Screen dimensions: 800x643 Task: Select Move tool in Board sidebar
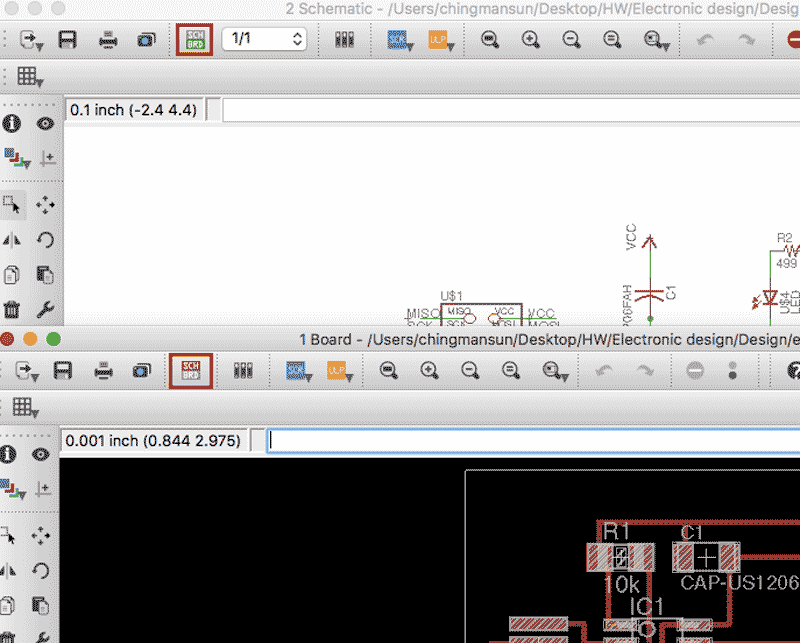[41, 536]
